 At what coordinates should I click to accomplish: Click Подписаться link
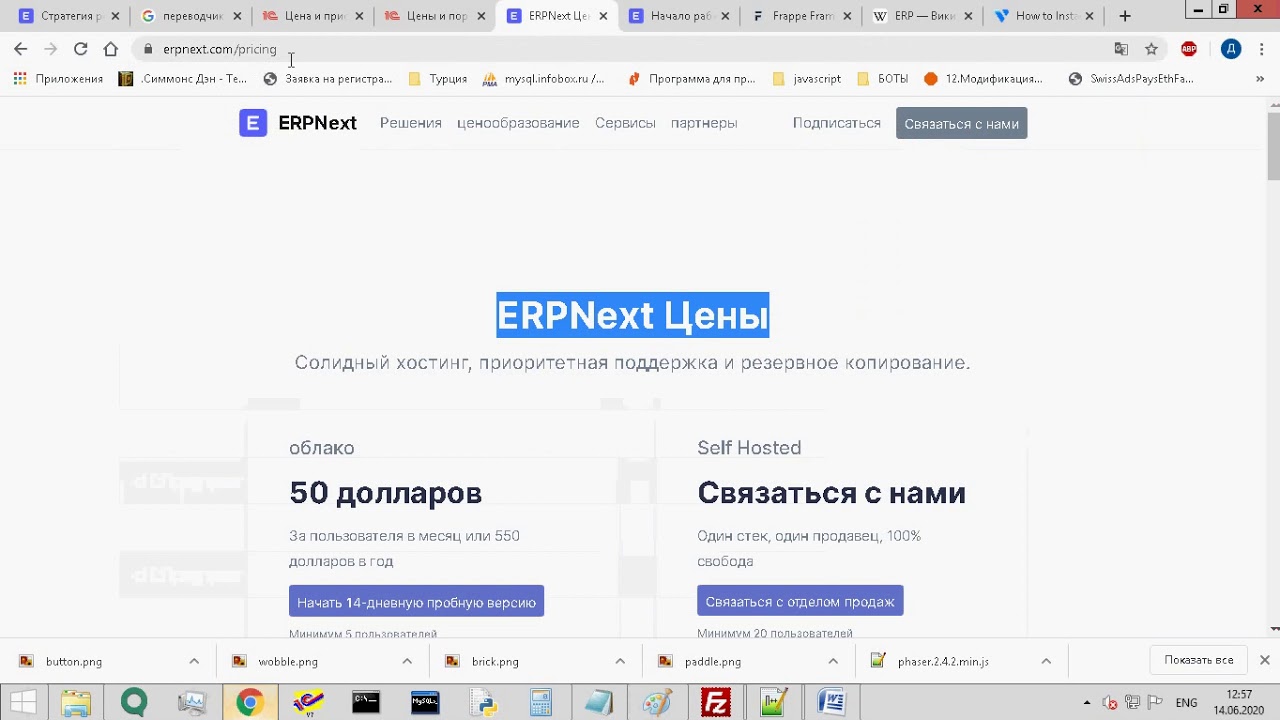point(837,123)
